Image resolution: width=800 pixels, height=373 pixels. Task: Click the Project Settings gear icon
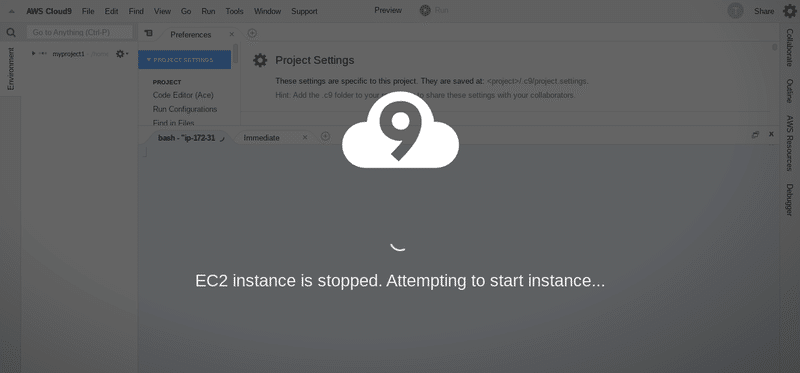point(260,60)
